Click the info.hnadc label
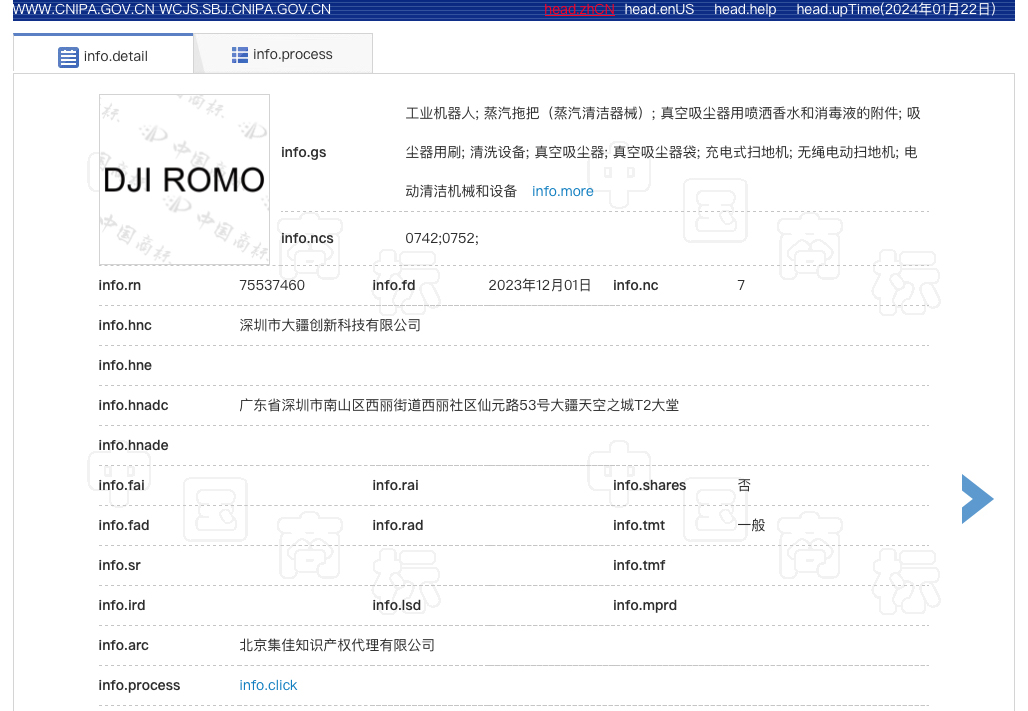1028x711 pixels. coord(133,405)
